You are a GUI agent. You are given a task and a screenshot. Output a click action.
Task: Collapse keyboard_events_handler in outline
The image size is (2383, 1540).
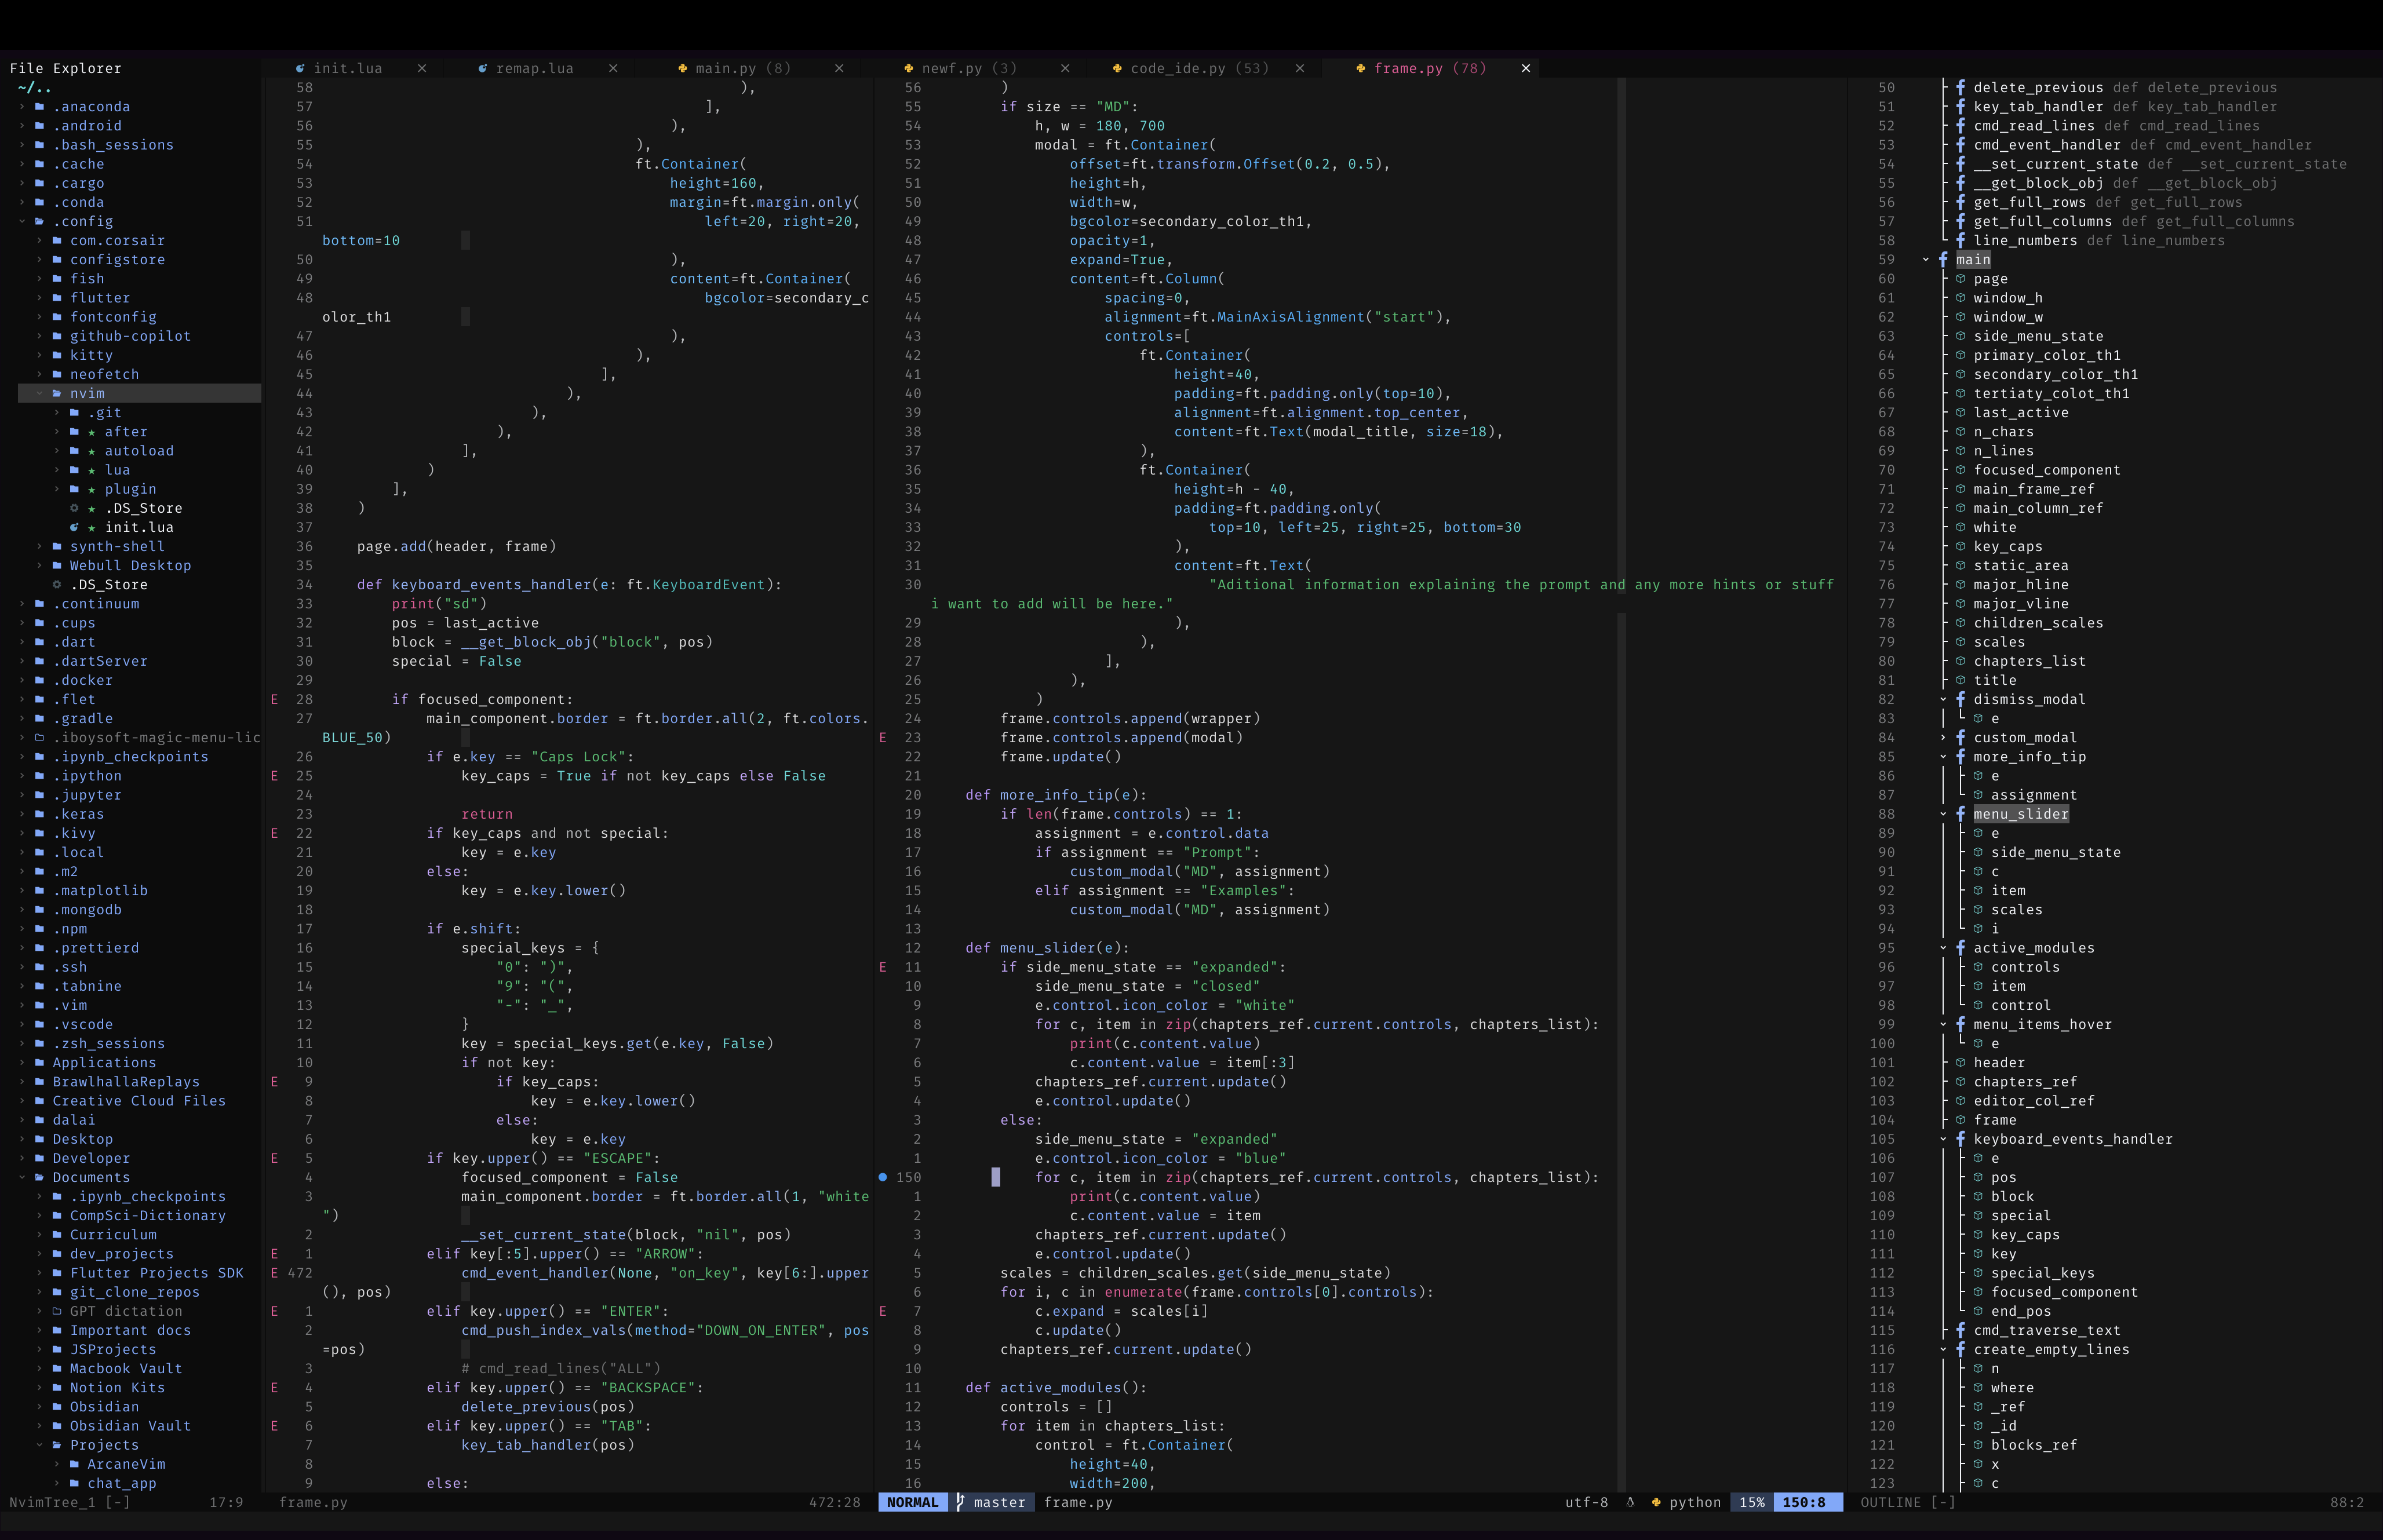[1943, 1139]
